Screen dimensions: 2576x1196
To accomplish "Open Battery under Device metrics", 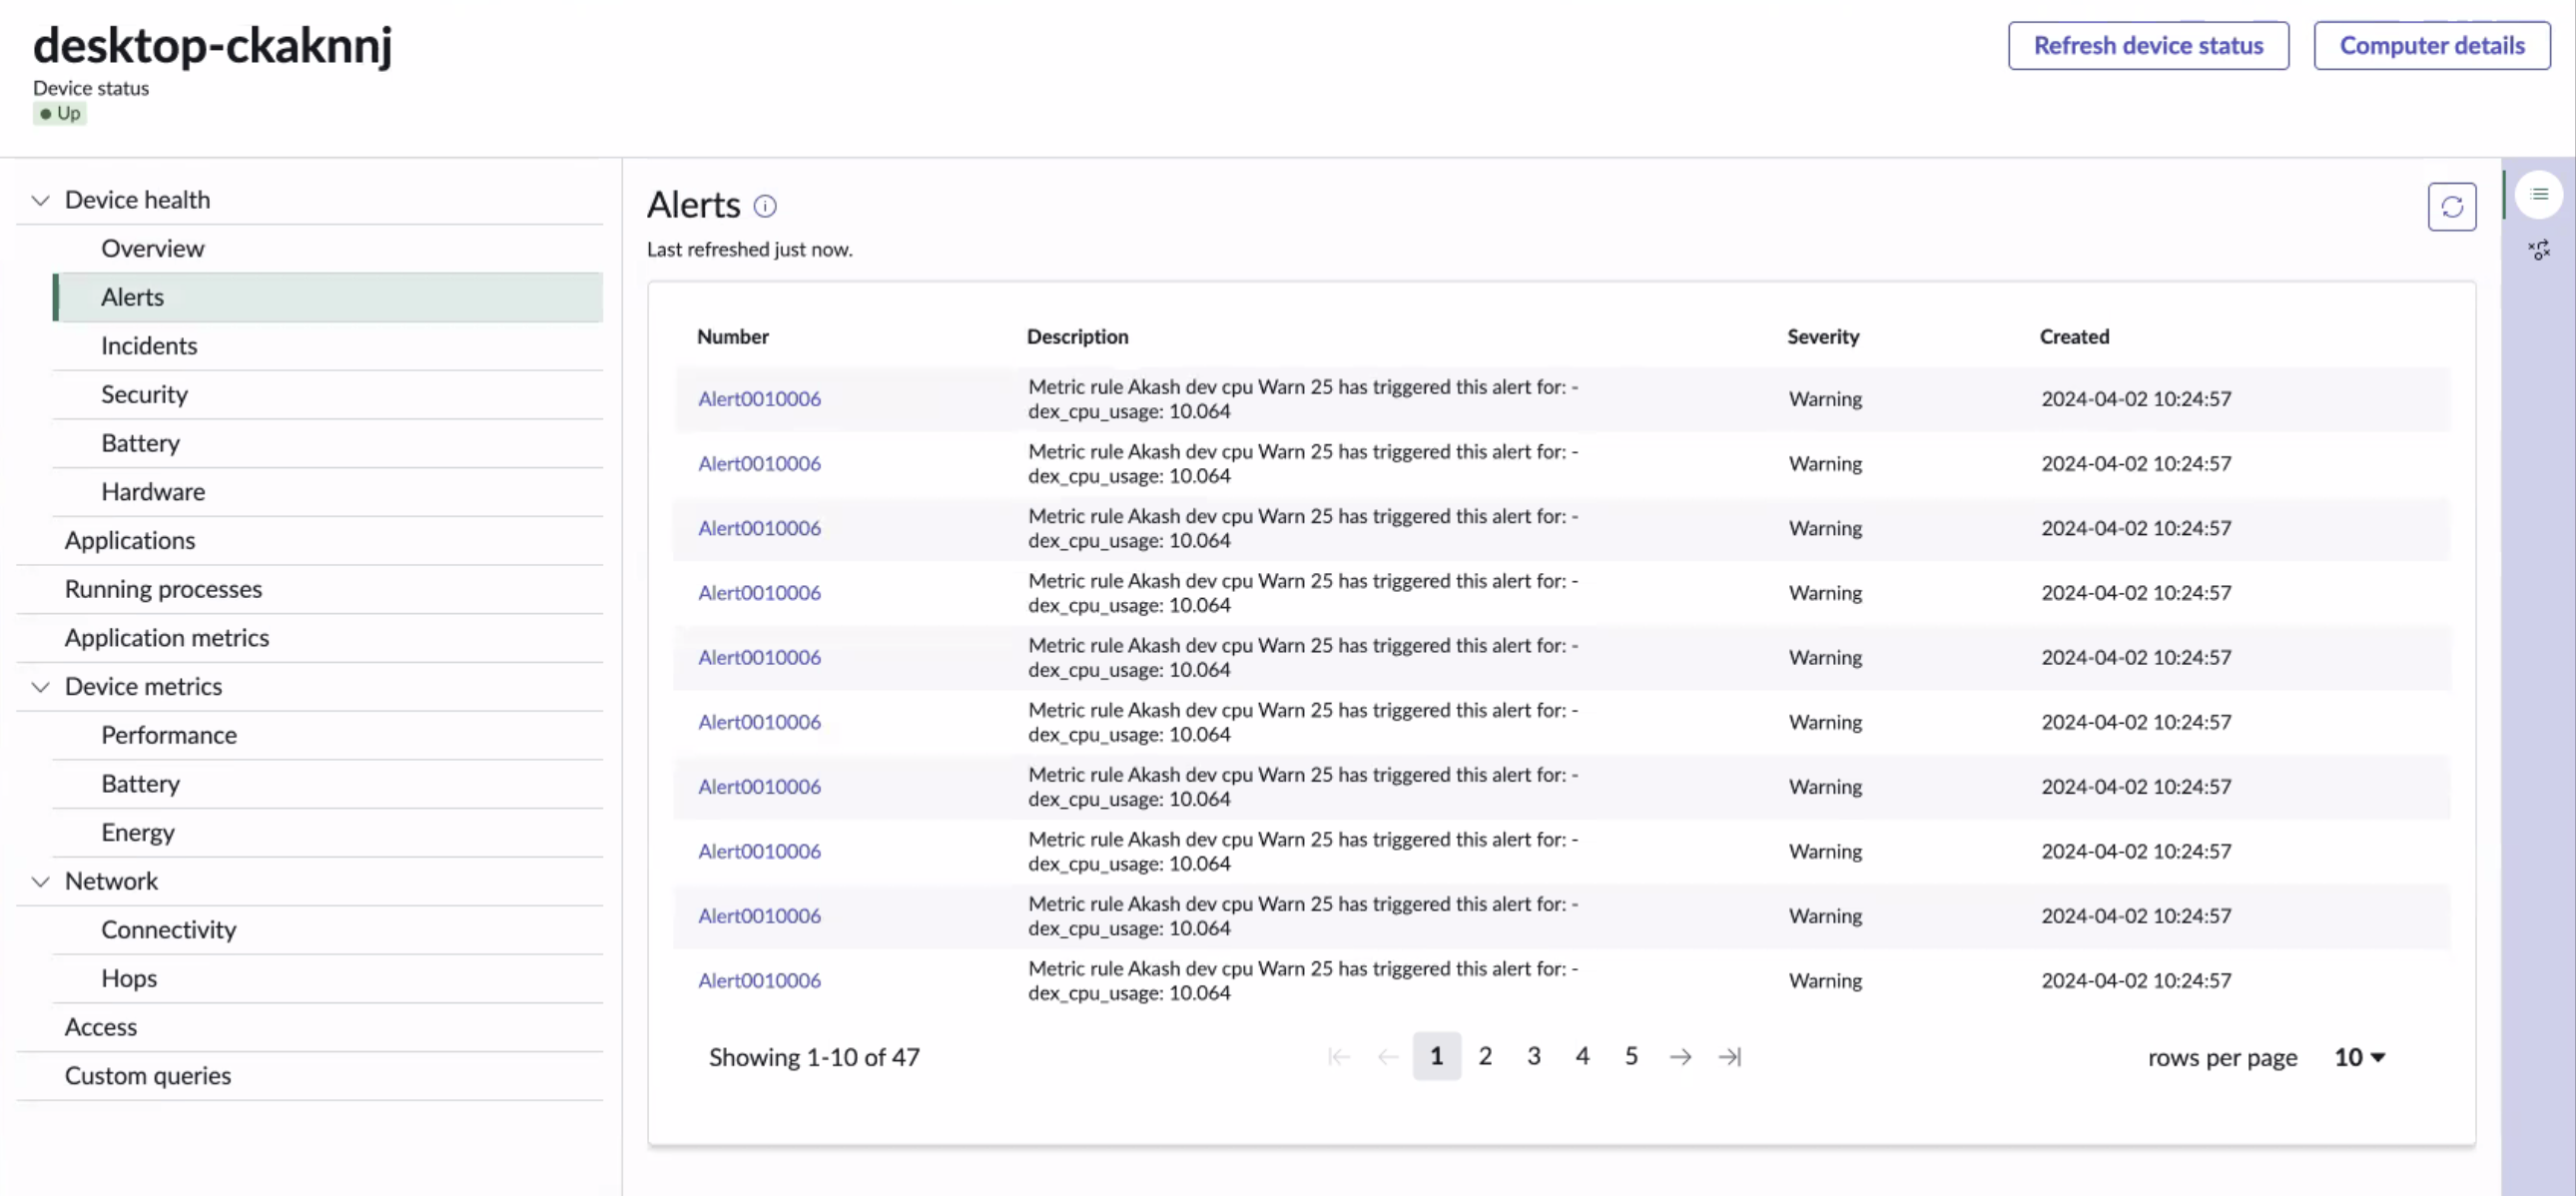I will click(x=327, y=784).
